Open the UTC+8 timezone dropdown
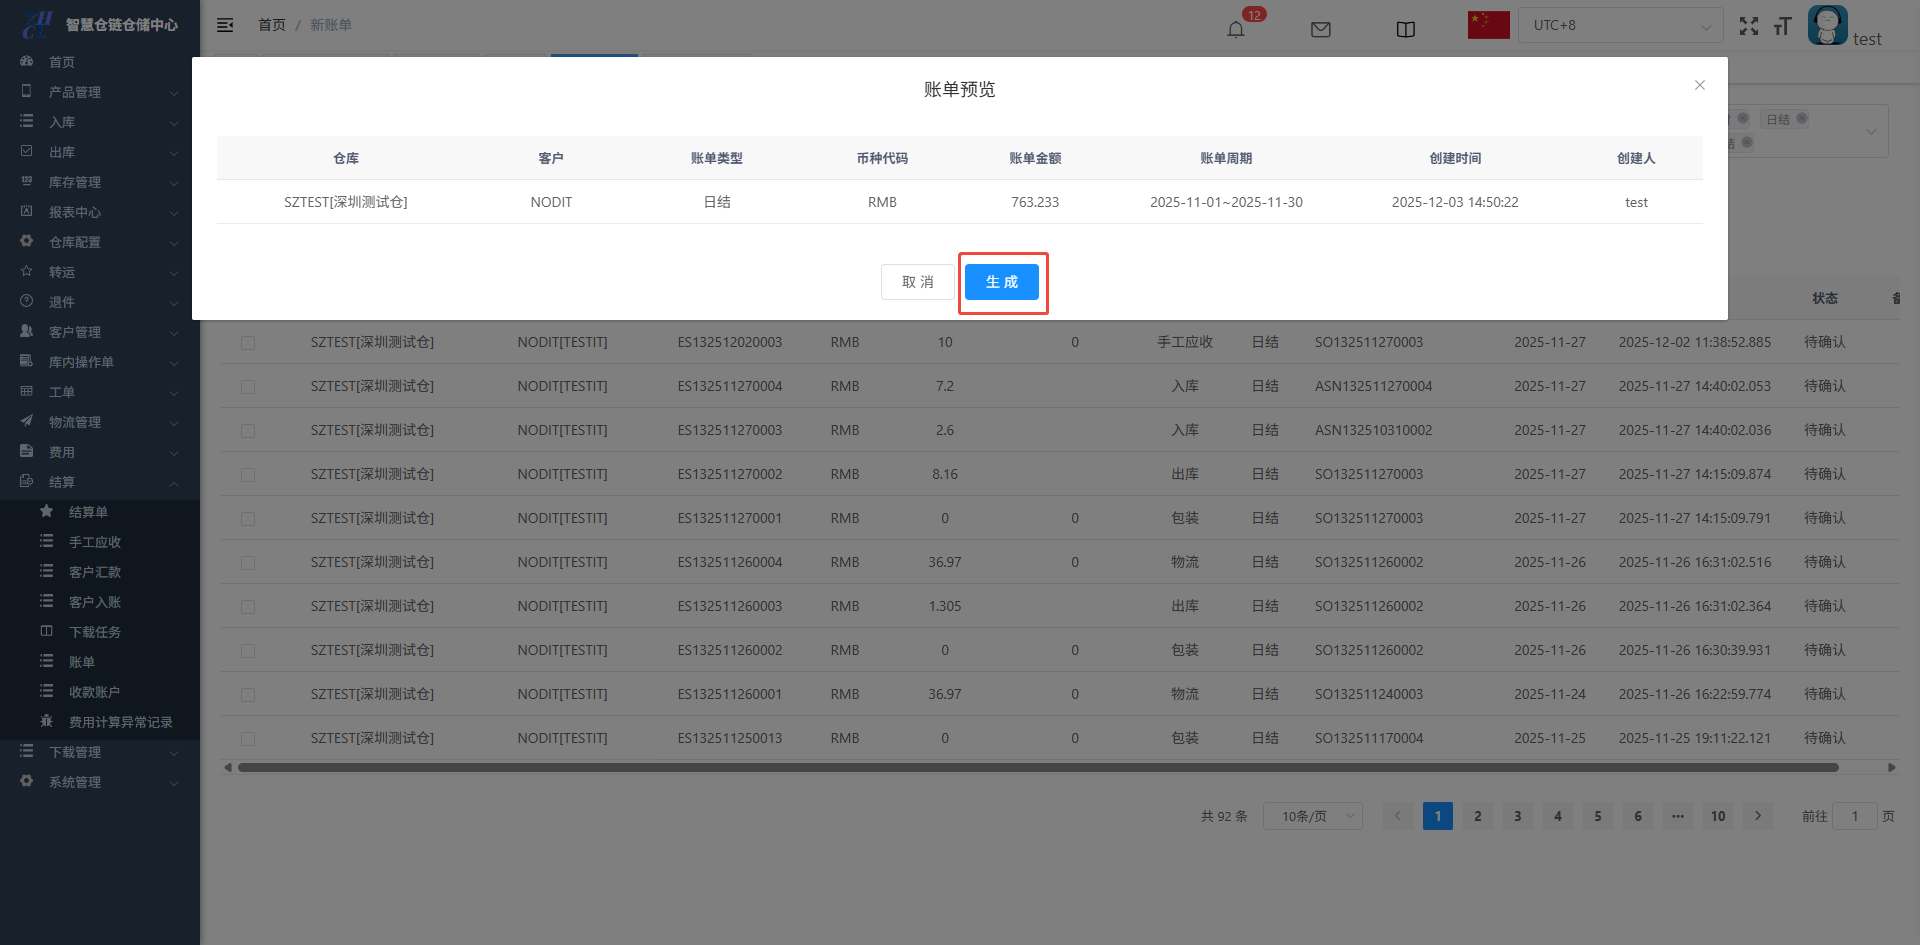 (1620, 25)
